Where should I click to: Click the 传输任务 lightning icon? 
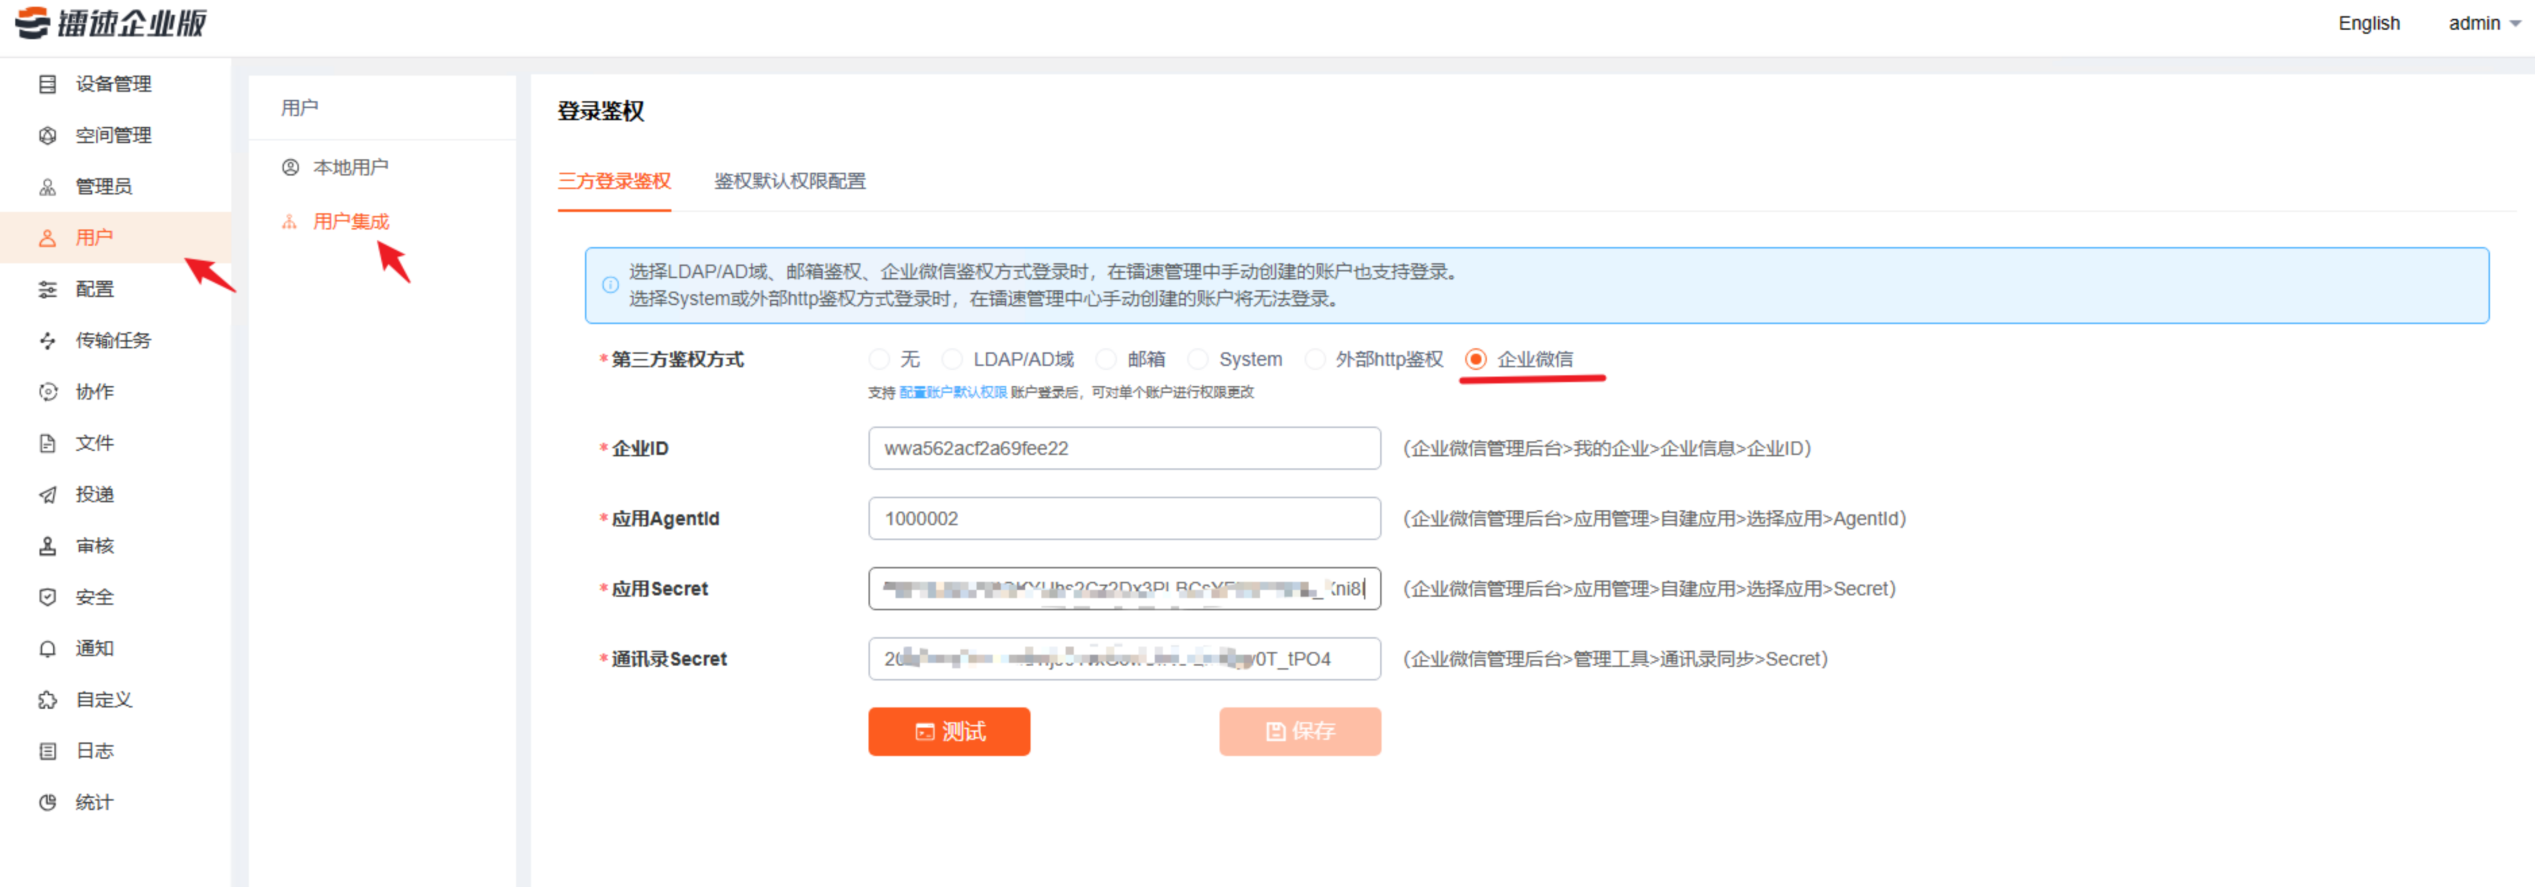47,341
